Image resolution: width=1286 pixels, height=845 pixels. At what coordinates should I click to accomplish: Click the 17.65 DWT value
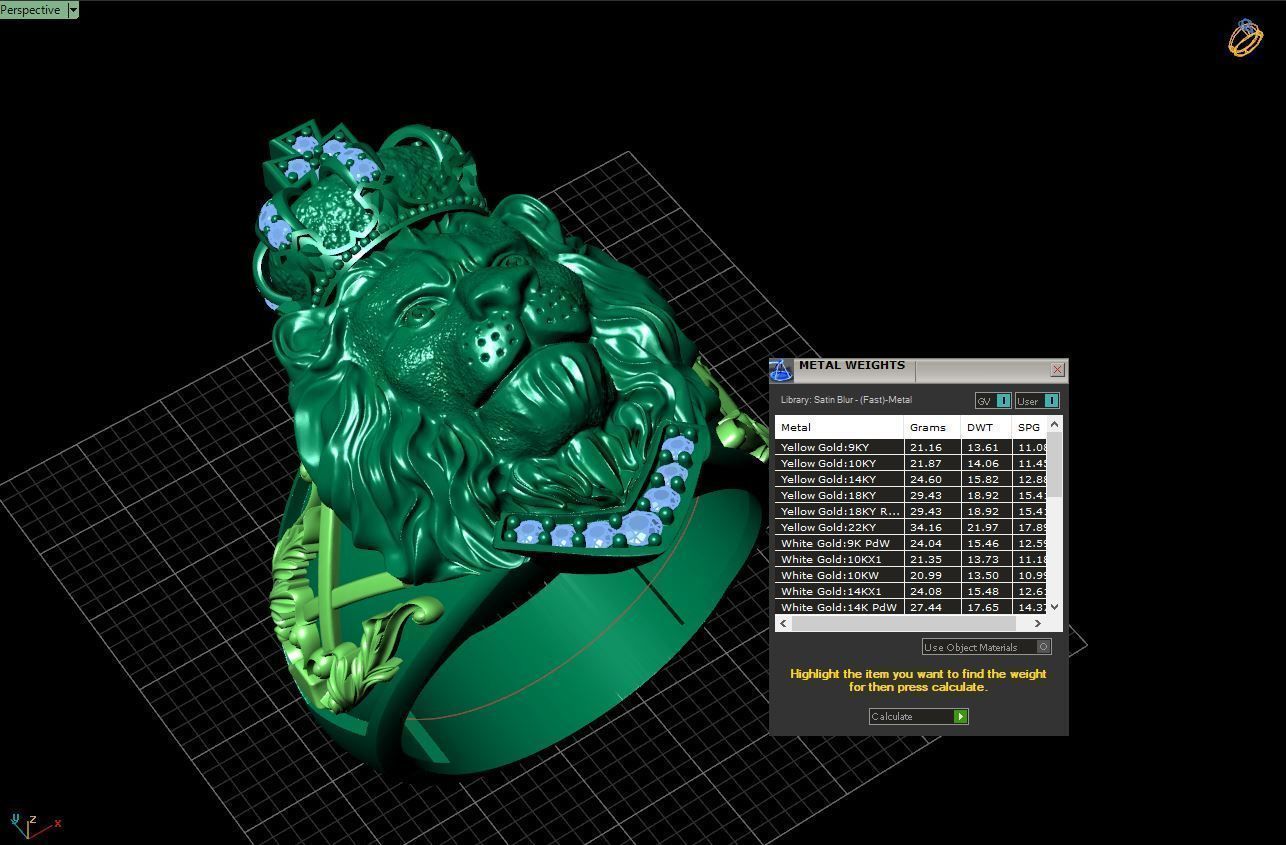point(982,607)
